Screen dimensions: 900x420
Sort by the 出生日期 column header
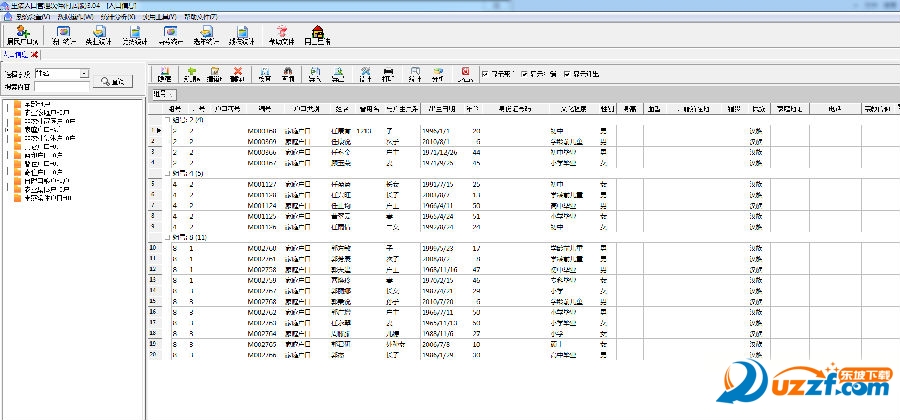pos(441,109)
